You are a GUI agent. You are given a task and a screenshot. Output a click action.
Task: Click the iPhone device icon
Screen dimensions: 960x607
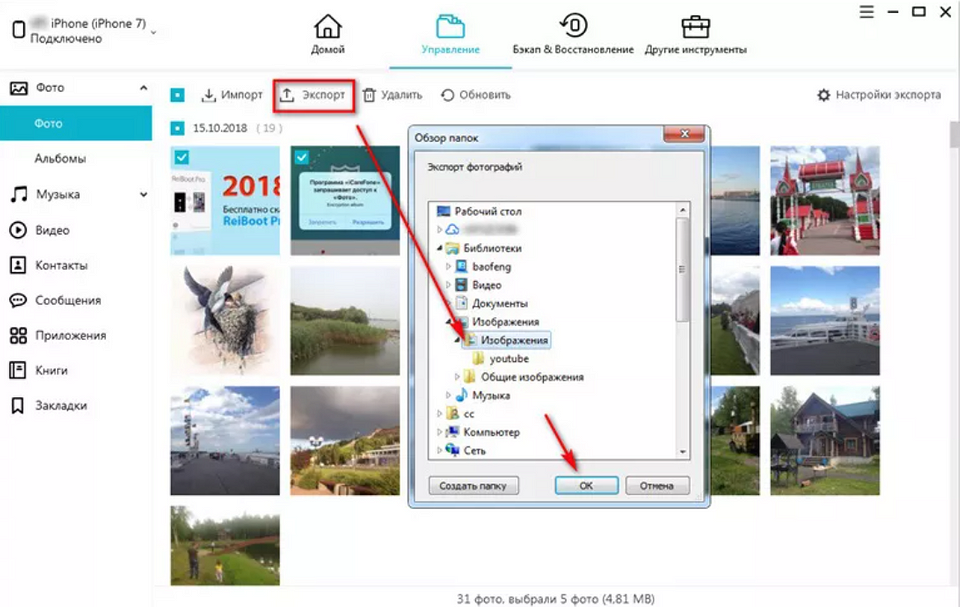coord(19,29)
